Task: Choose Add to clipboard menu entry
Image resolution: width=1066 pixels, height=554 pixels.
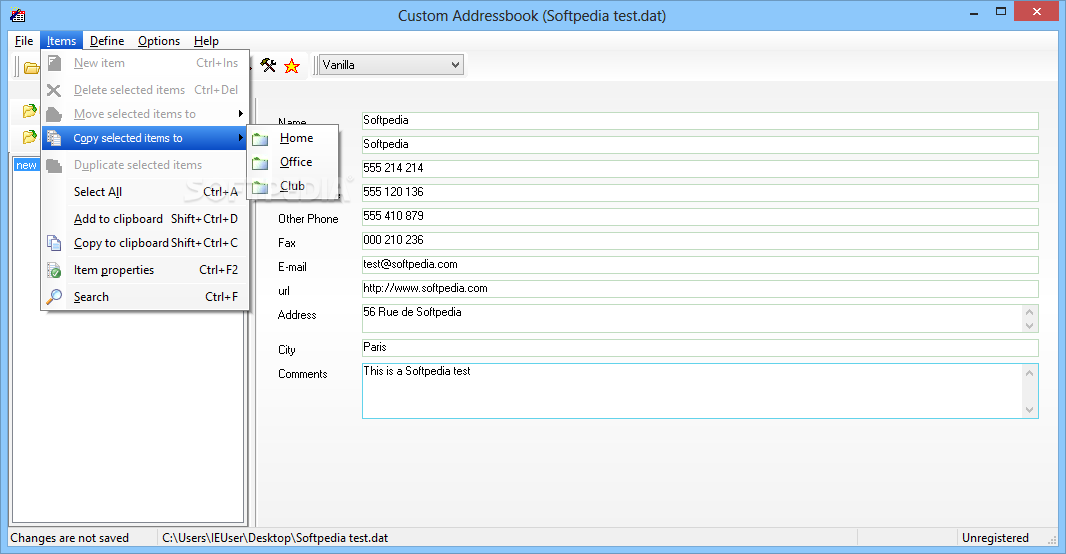Action: [x=145, y=219]
